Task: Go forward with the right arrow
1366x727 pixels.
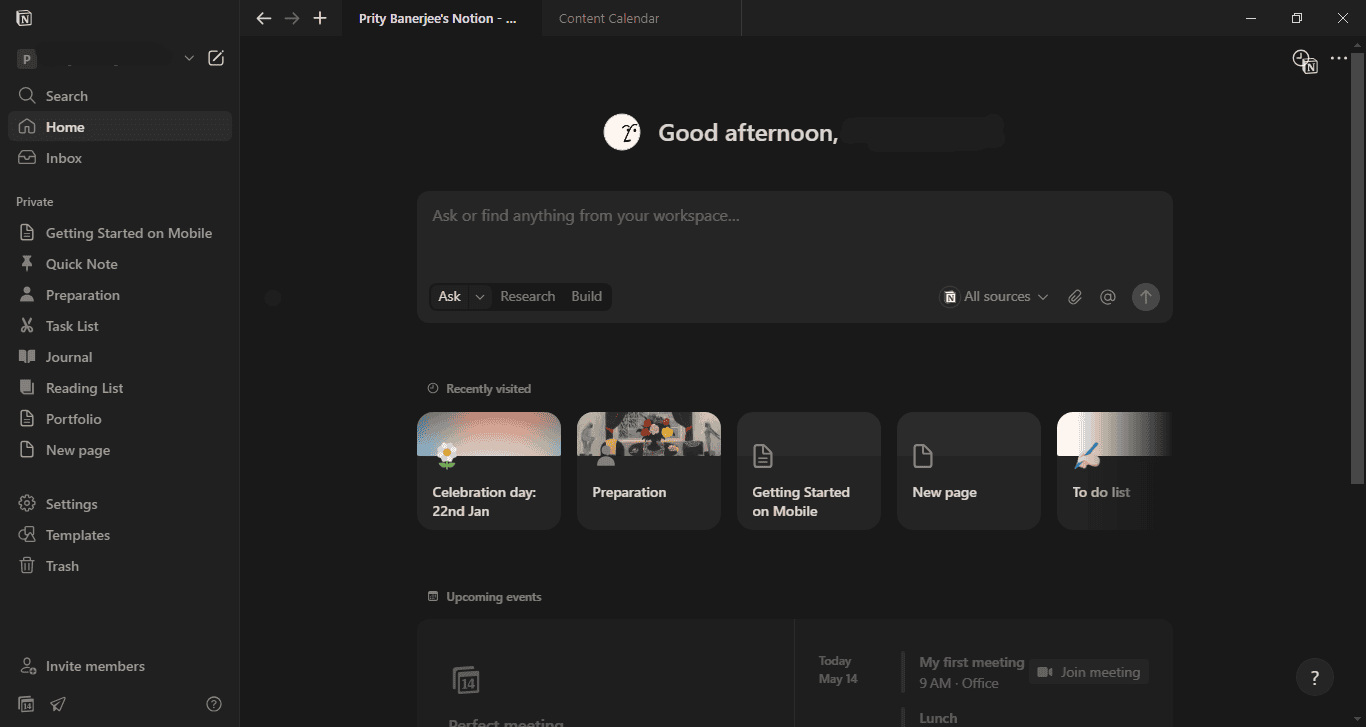Action: 292,18
